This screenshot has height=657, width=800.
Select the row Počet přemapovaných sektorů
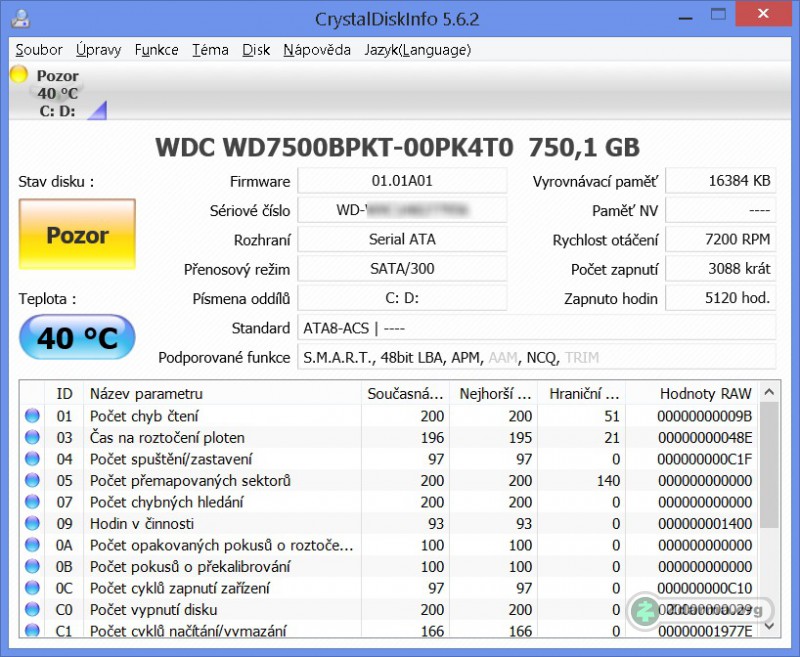click(x=389, y=480)
